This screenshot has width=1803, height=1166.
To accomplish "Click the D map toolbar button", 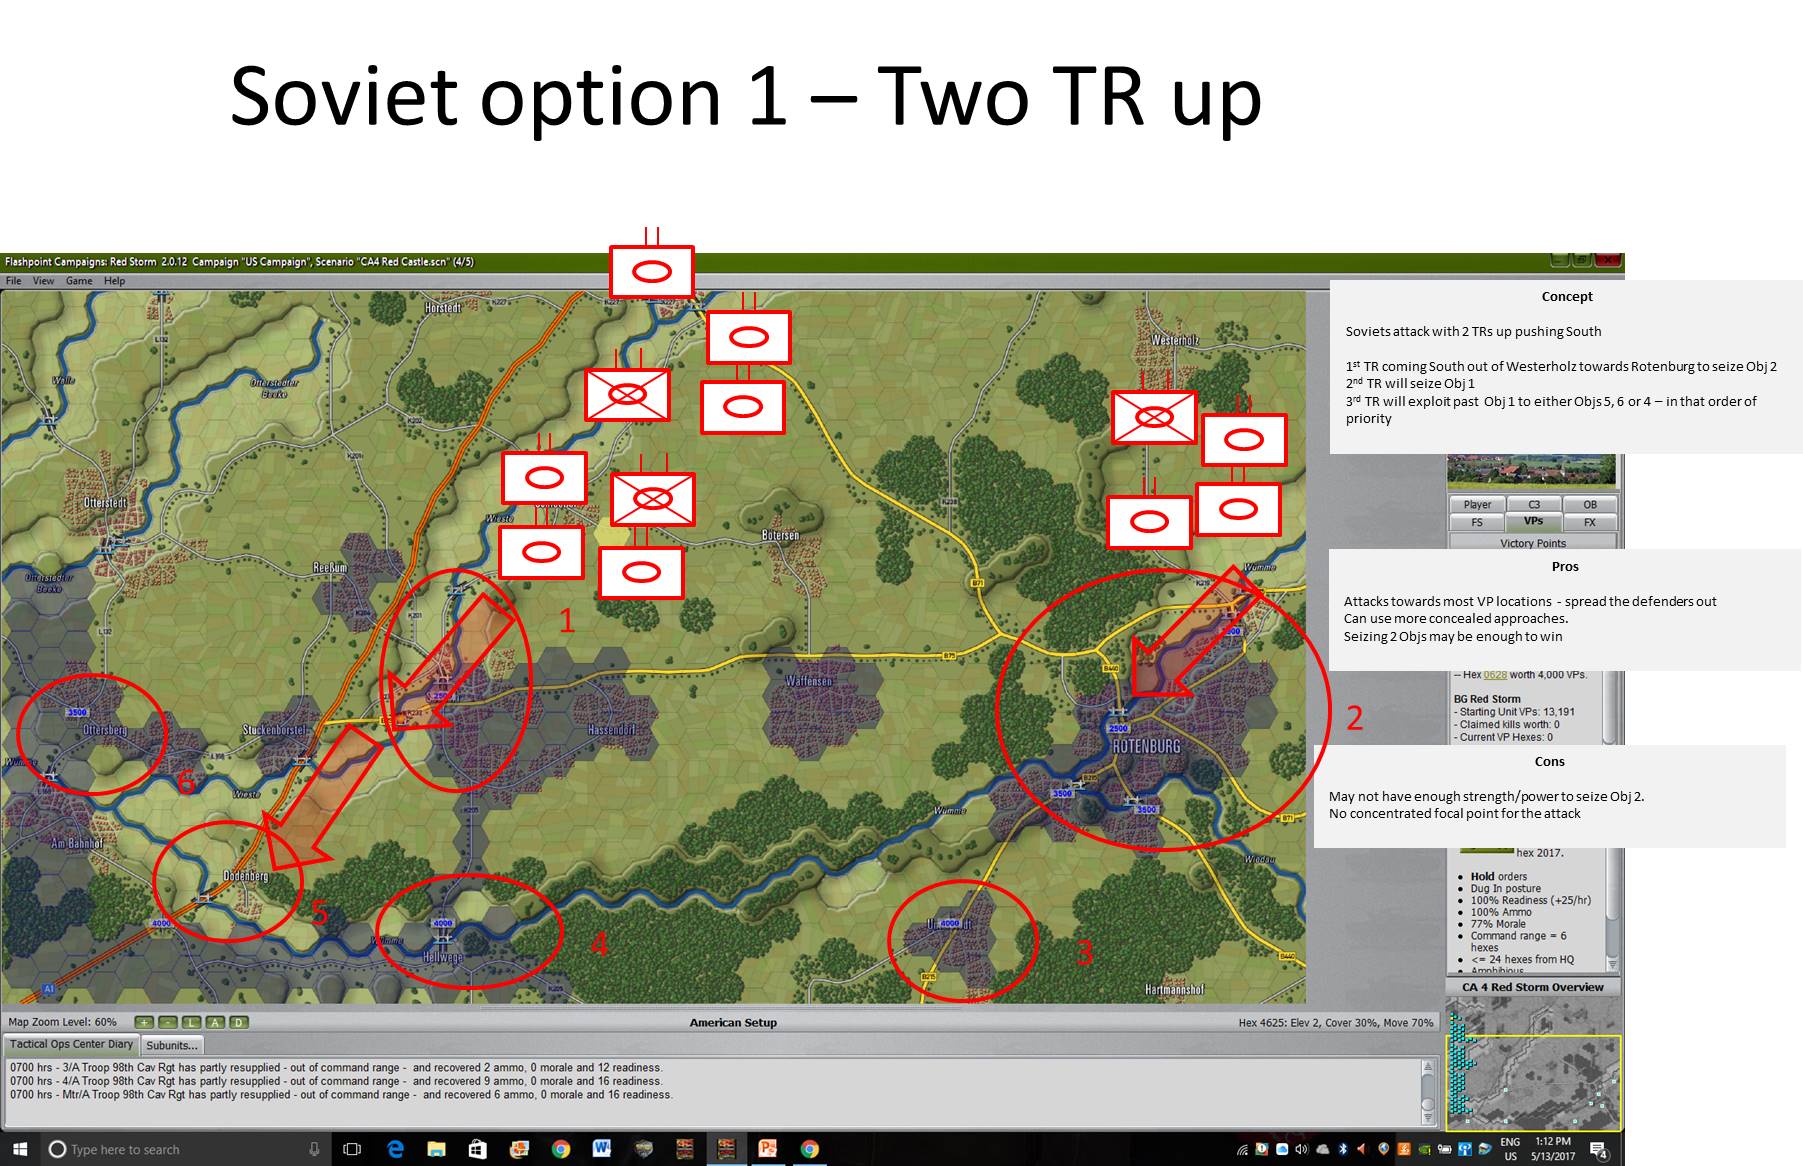I will pyautogui.click(x=238, y=1022).
